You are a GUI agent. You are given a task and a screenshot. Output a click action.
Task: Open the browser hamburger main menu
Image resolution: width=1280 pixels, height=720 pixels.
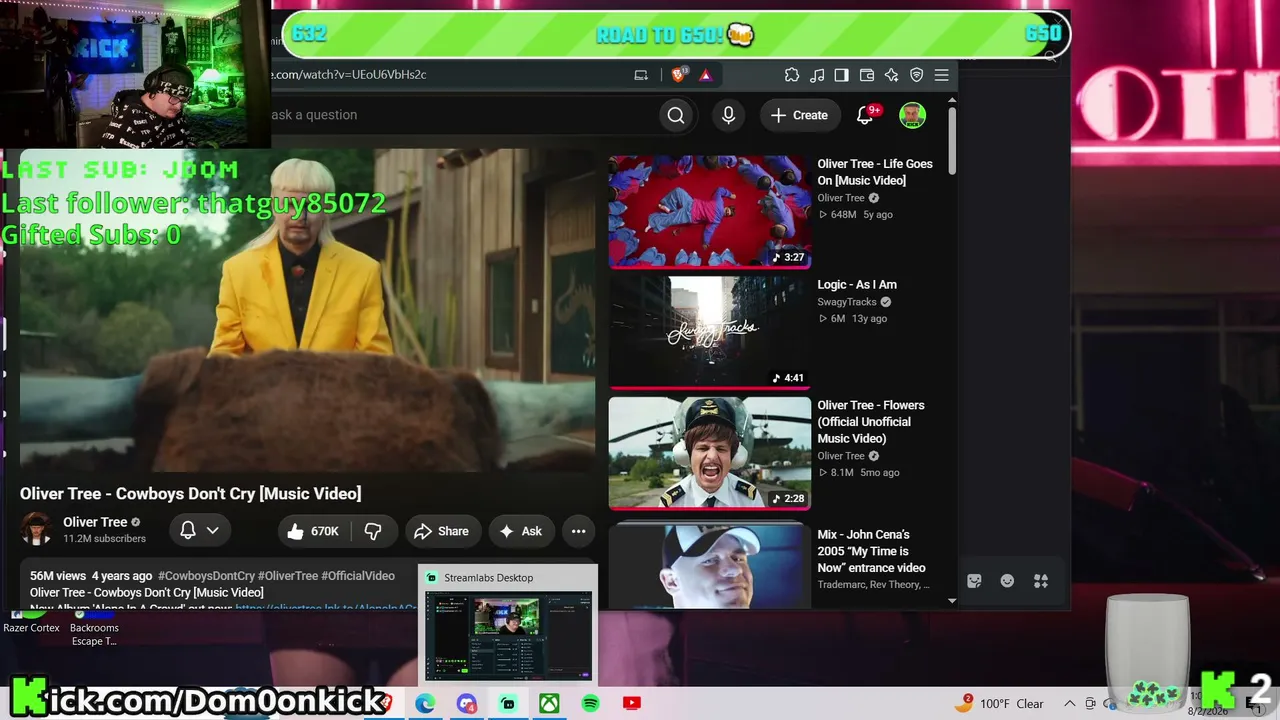[941, 75]
